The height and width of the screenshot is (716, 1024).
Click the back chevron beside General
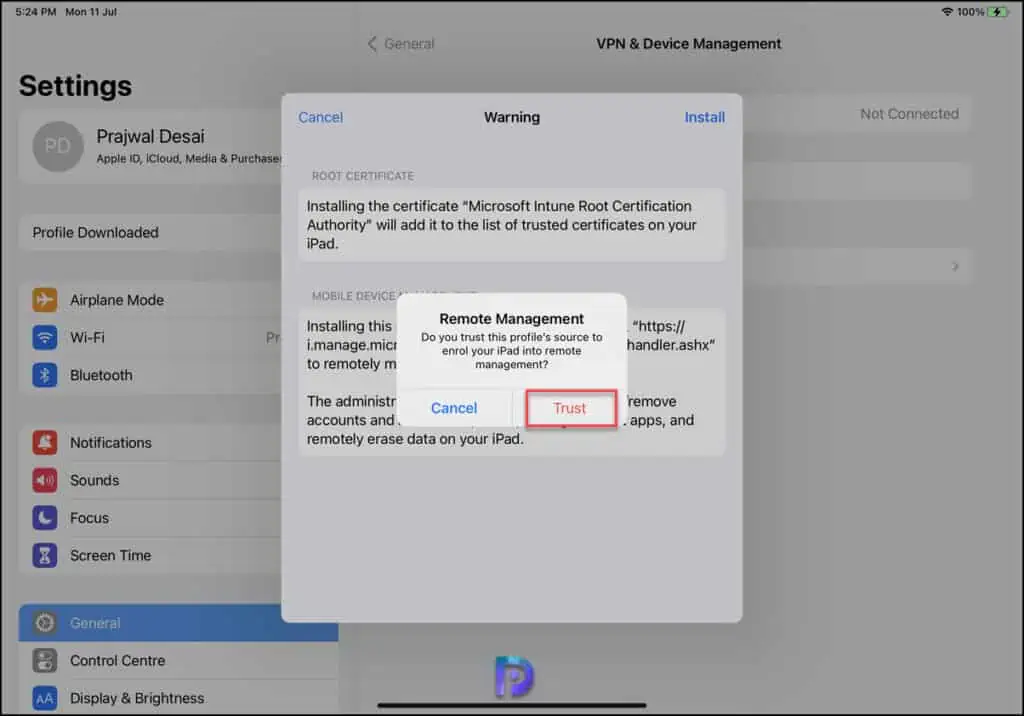click(372, 44)
